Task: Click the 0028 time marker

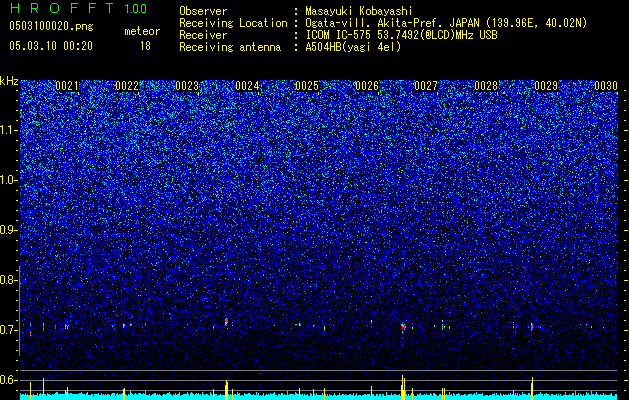Action: [x=486, y=86]
